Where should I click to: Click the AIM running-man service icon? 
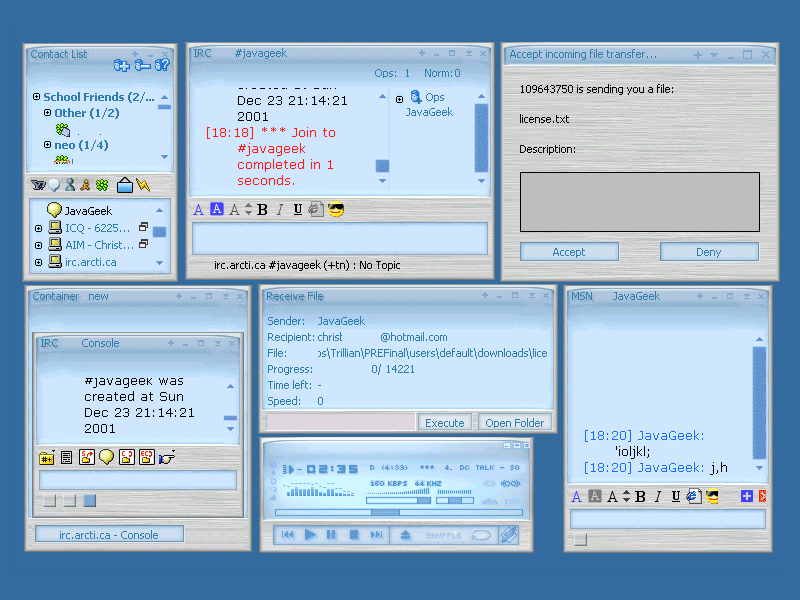[x=85, y=185]
